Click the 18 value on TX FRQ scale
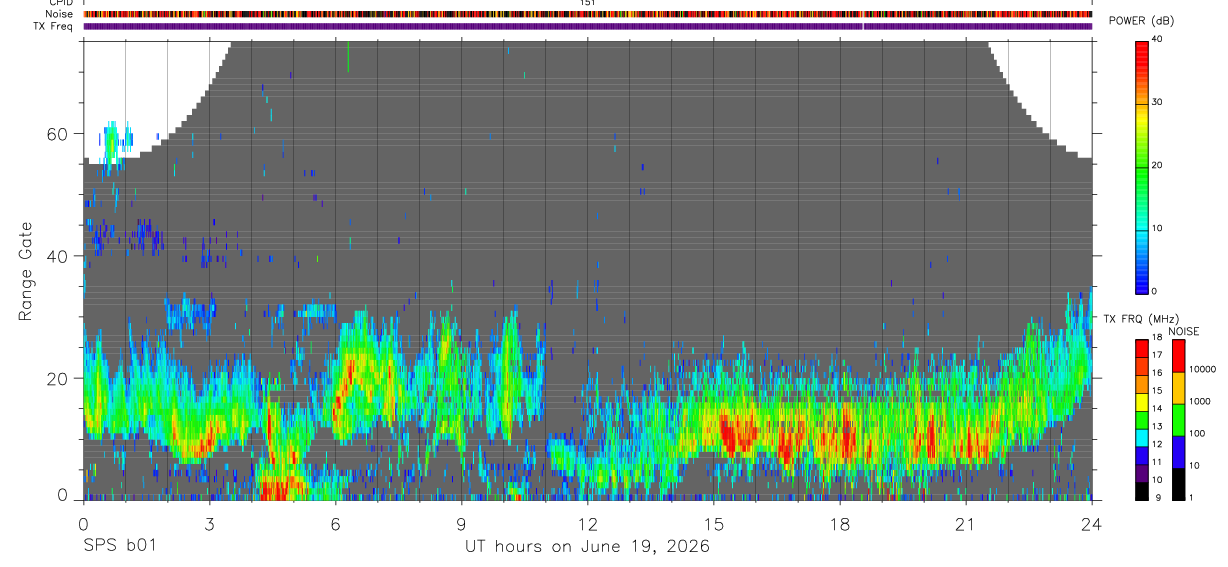Image resolution: width=1228 pixels, height=567 pixels. [x=1156, y=337]
